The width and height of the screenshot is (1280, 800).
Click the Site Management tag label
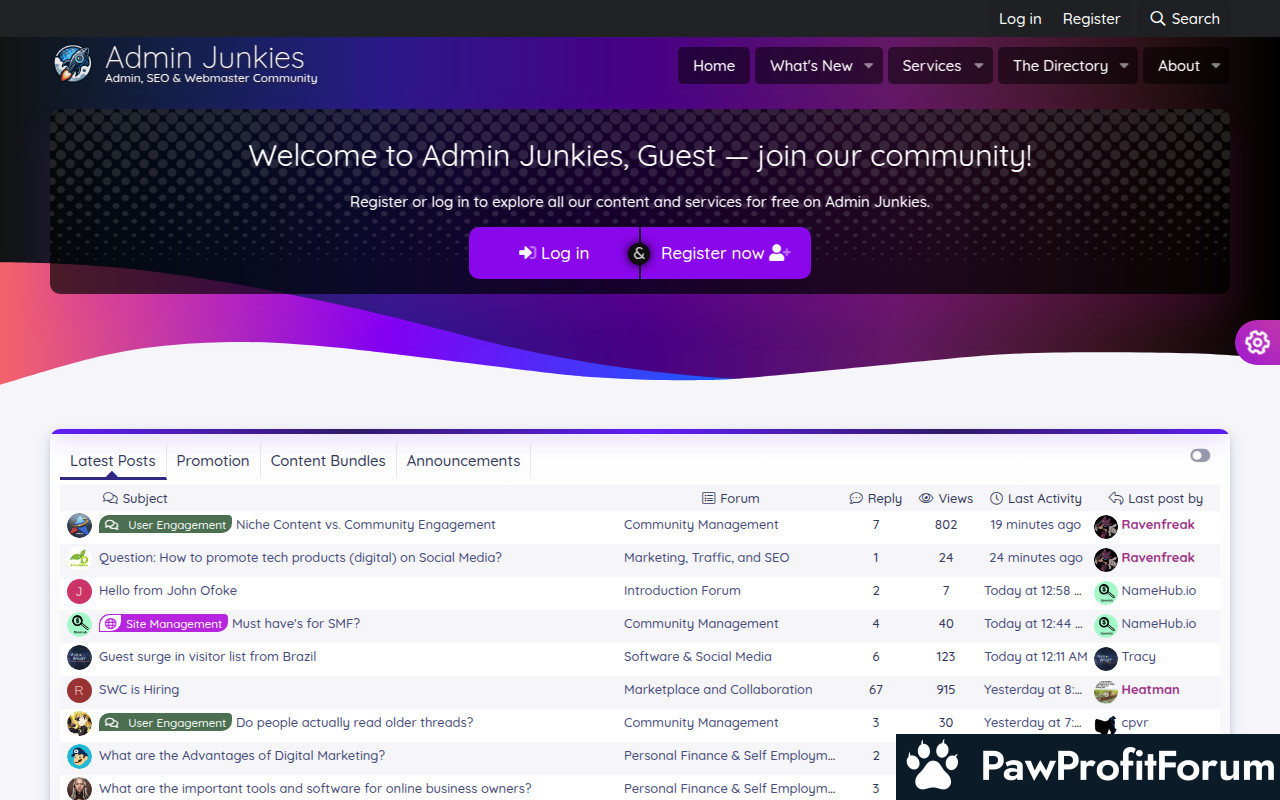(x=164, y=624)
